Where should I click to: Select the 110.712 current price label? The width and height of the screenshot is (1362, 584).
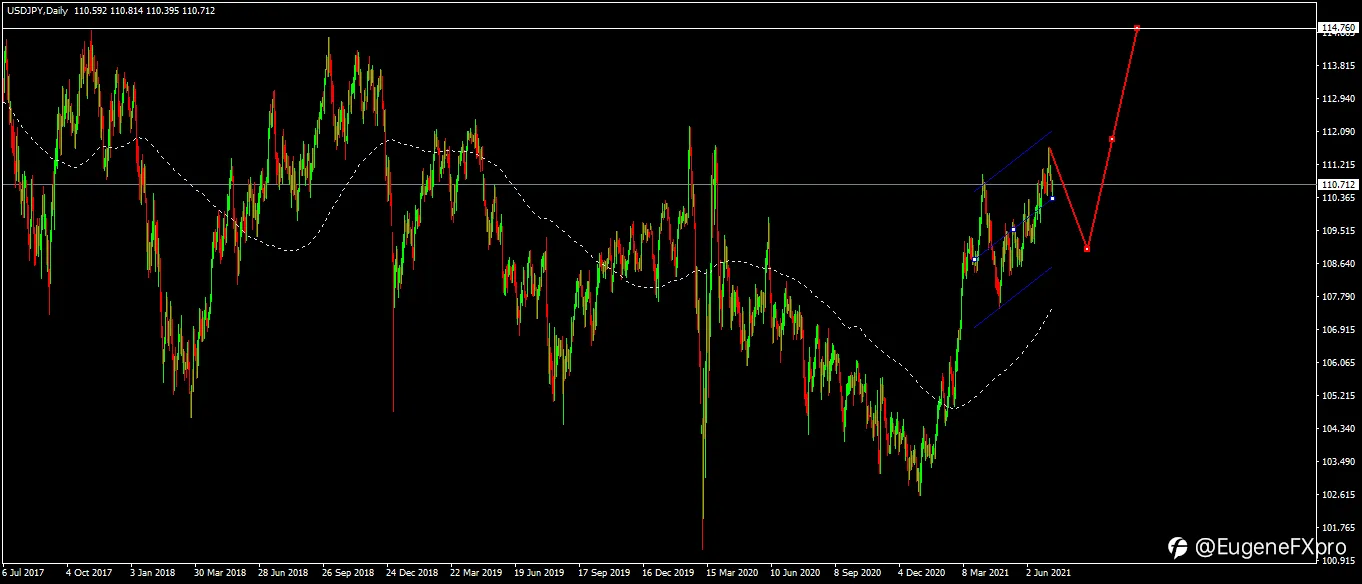click(x=1337, y=184)
